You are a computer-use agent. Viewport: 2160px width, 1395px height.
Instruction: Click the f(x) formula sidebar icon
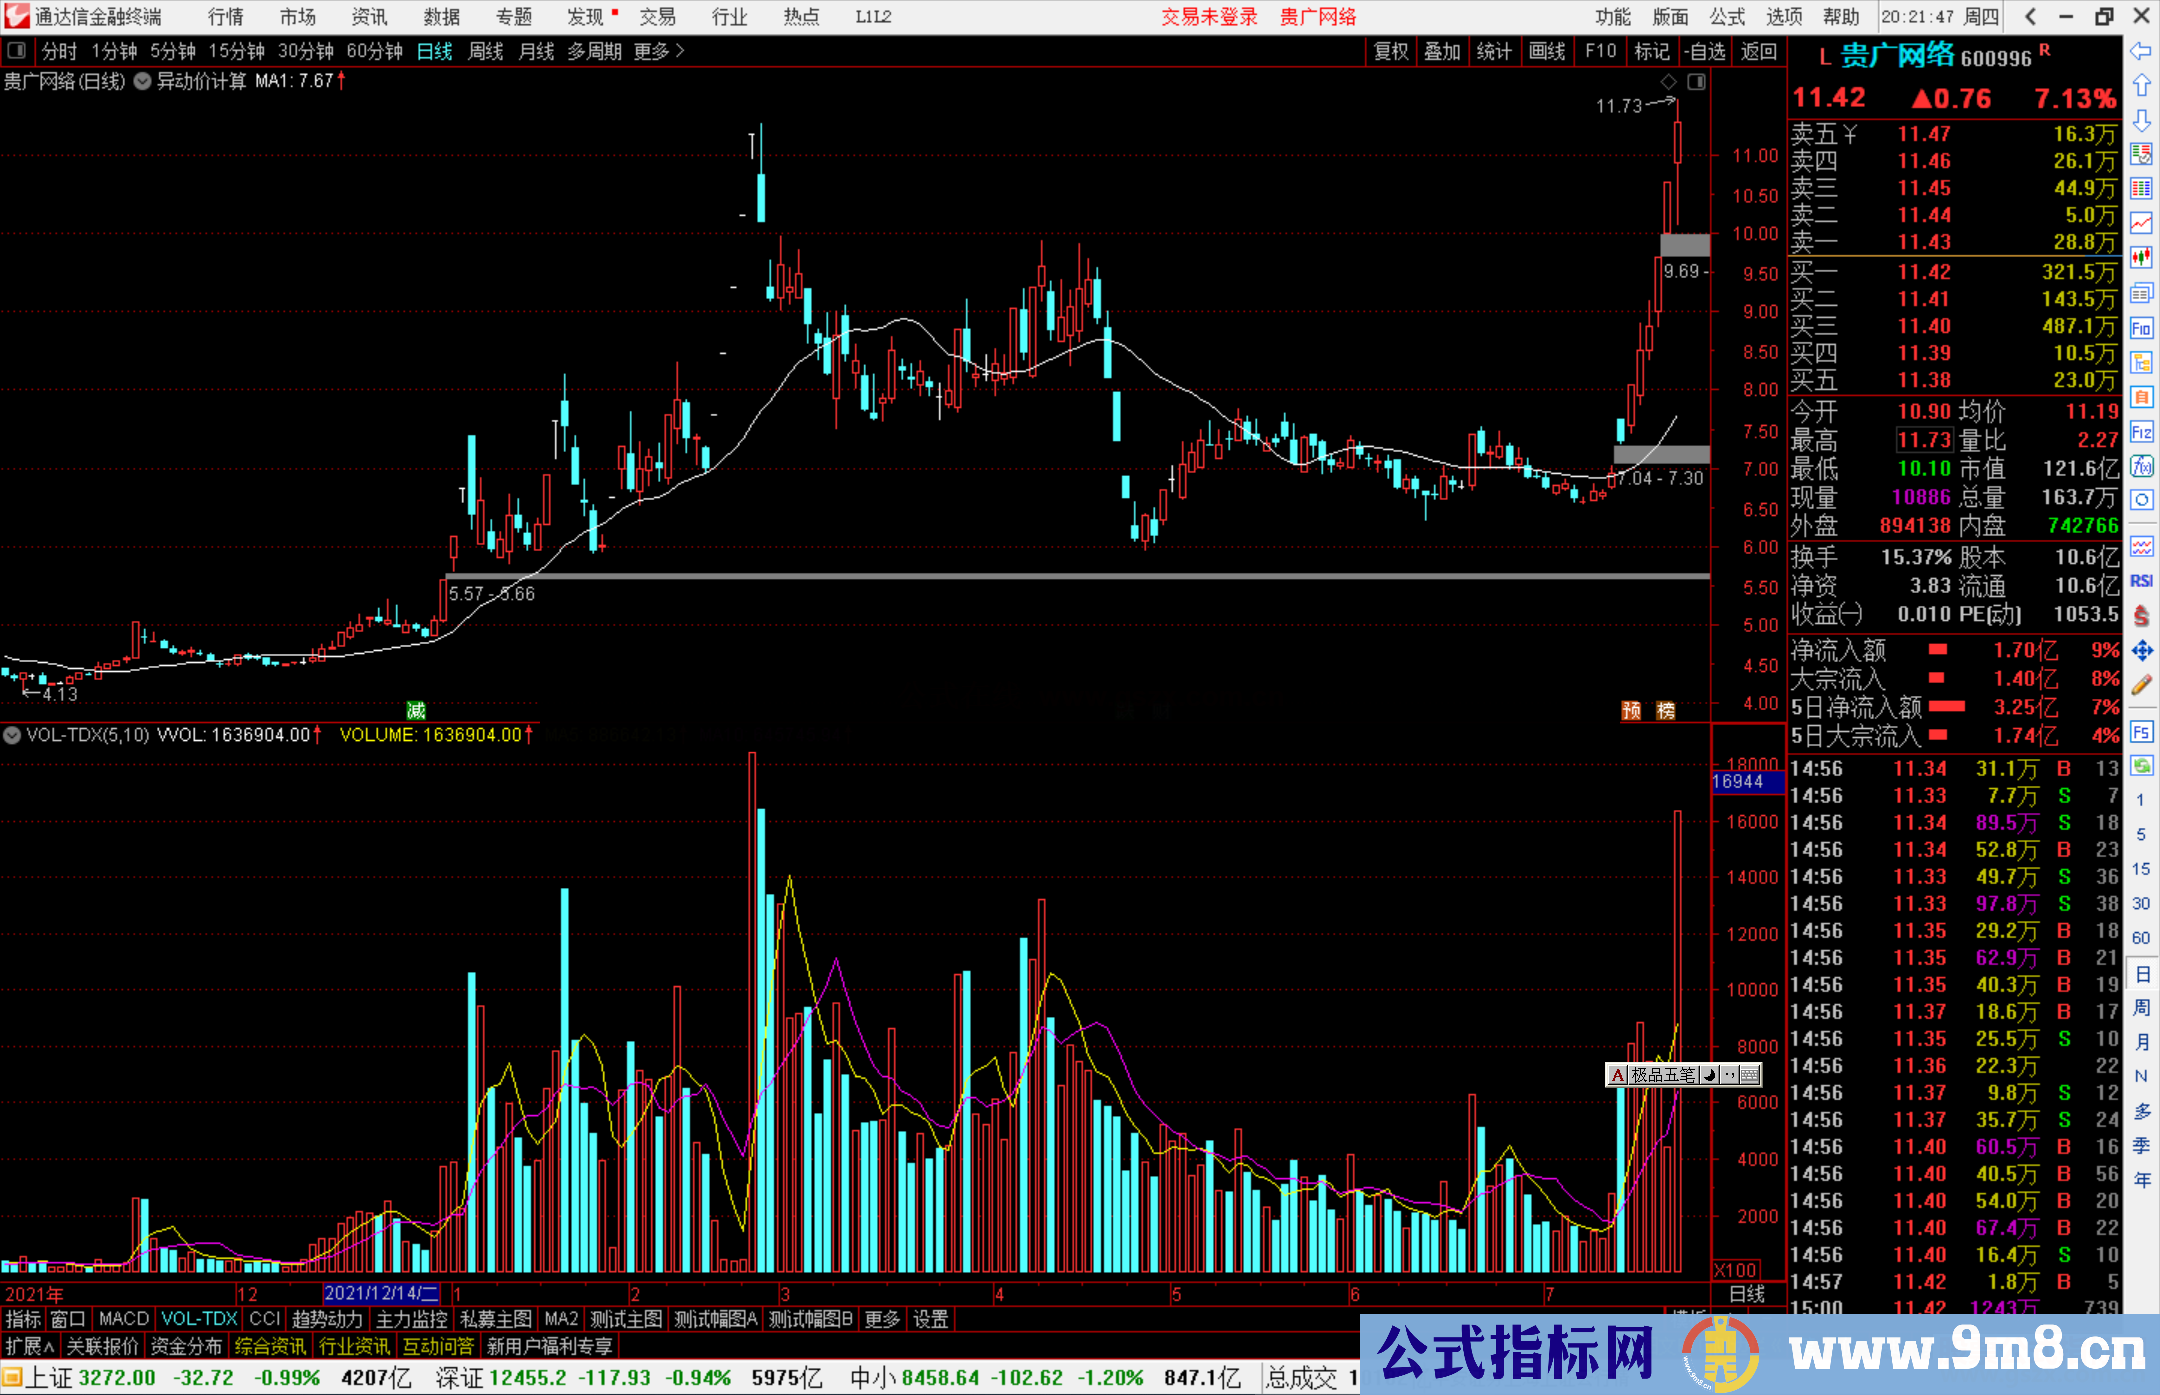pos(2141,466)
